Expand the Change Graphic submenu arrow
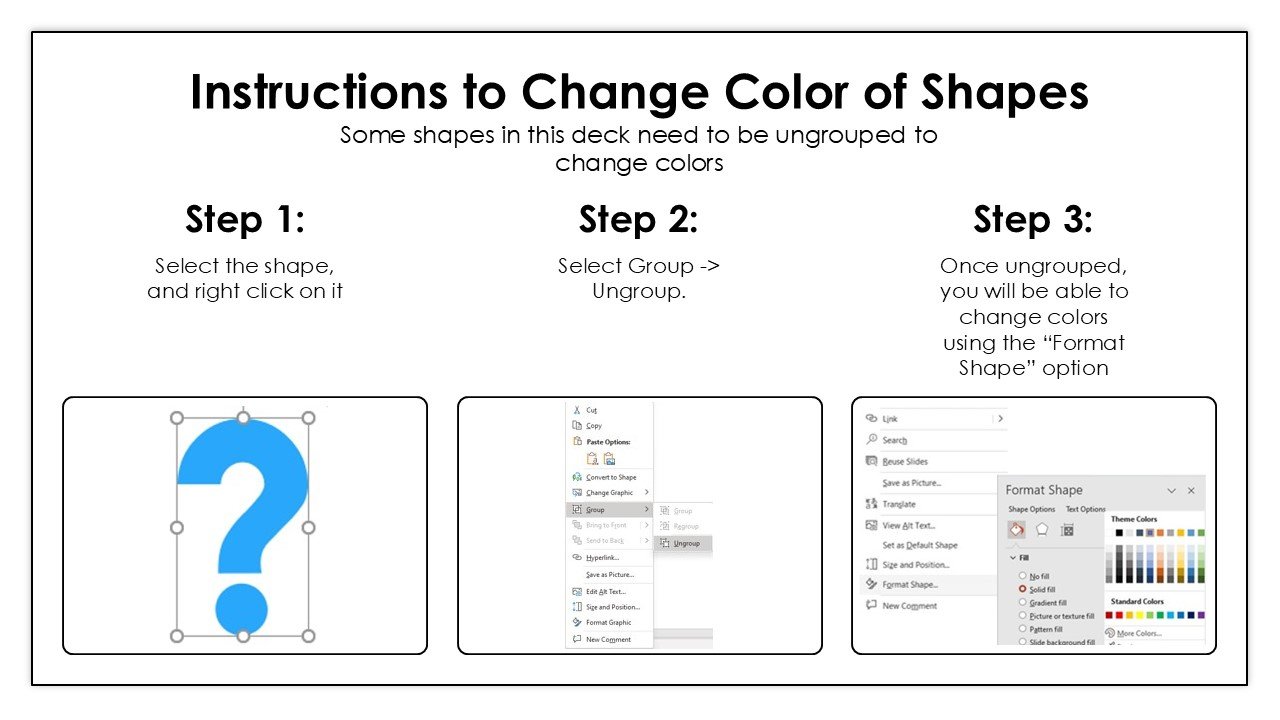The image size is (1280, 720). [646, 492]
